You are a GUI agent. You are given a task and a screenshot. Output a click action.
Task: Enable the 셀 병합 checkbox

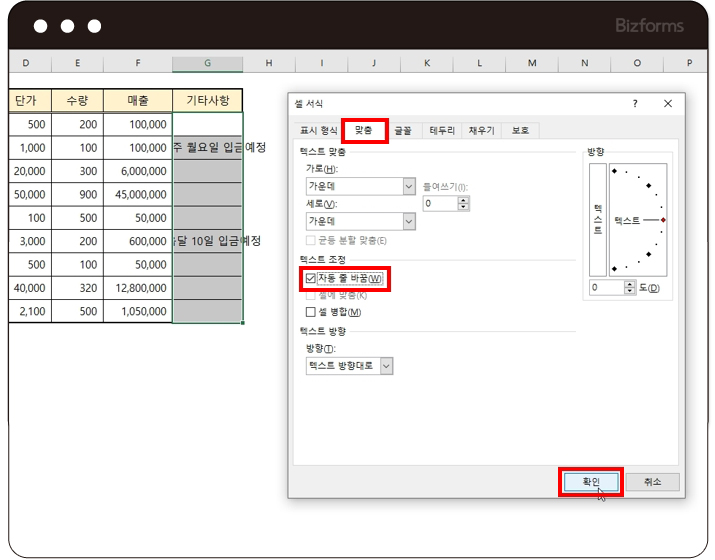click(311, 312)
